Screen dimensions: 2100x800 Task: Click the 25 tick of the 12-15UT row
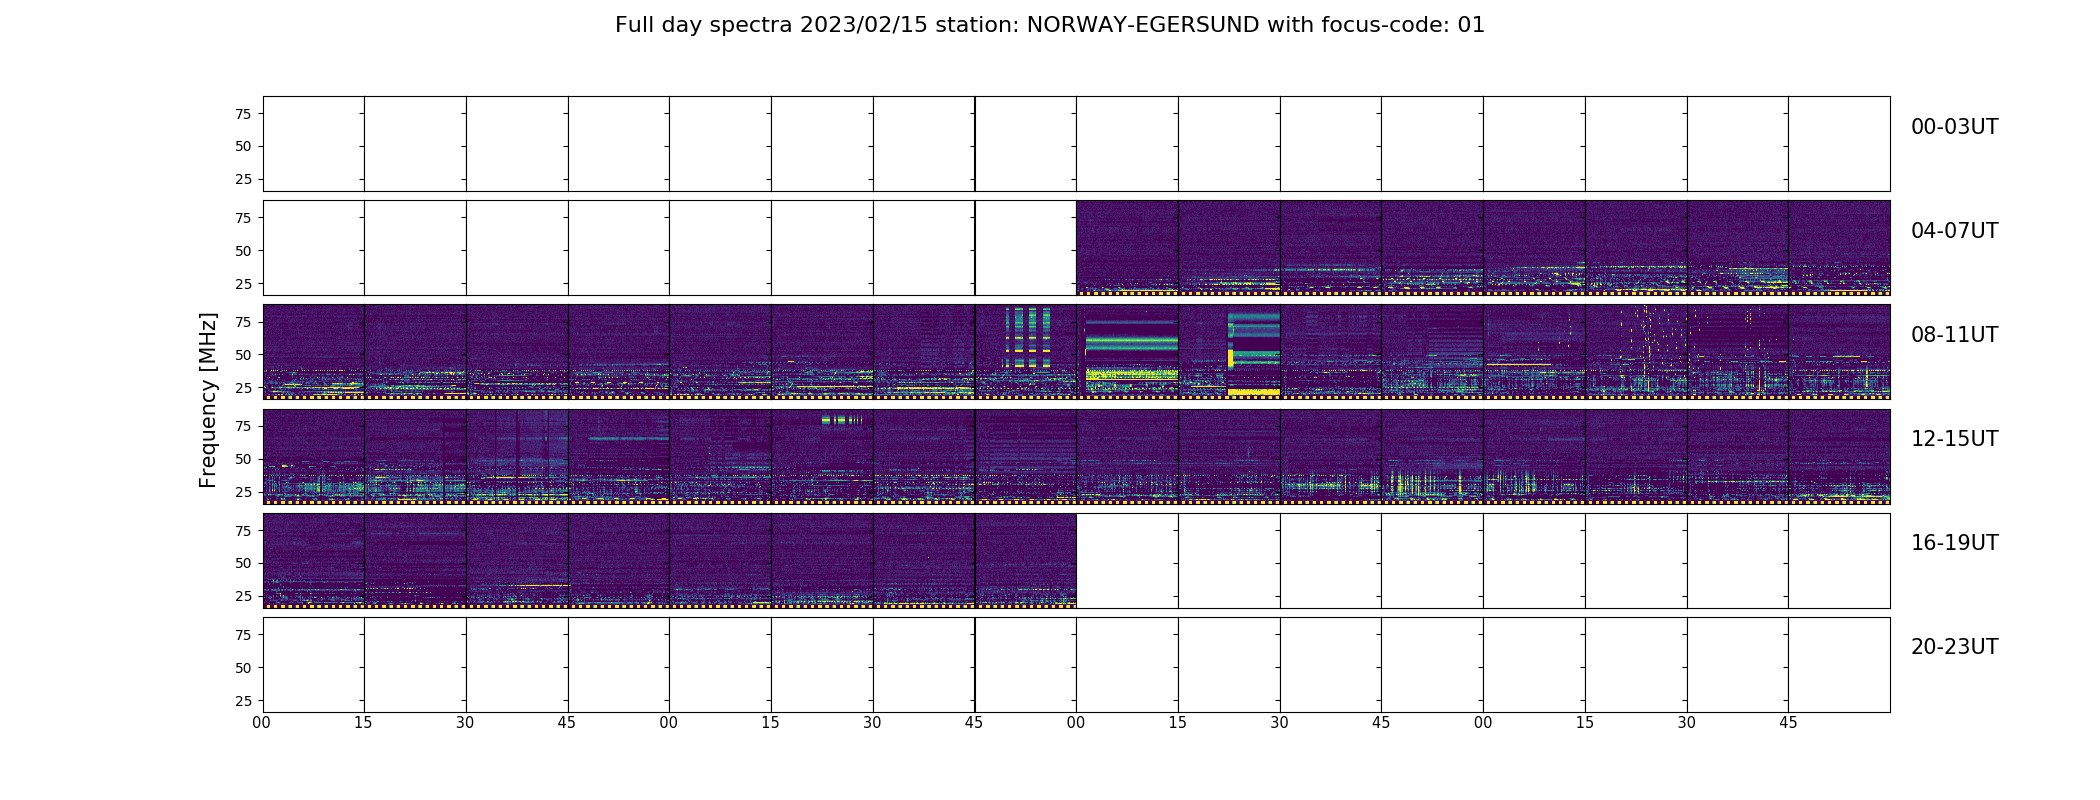pyautogui.click(x=242, y=492)
